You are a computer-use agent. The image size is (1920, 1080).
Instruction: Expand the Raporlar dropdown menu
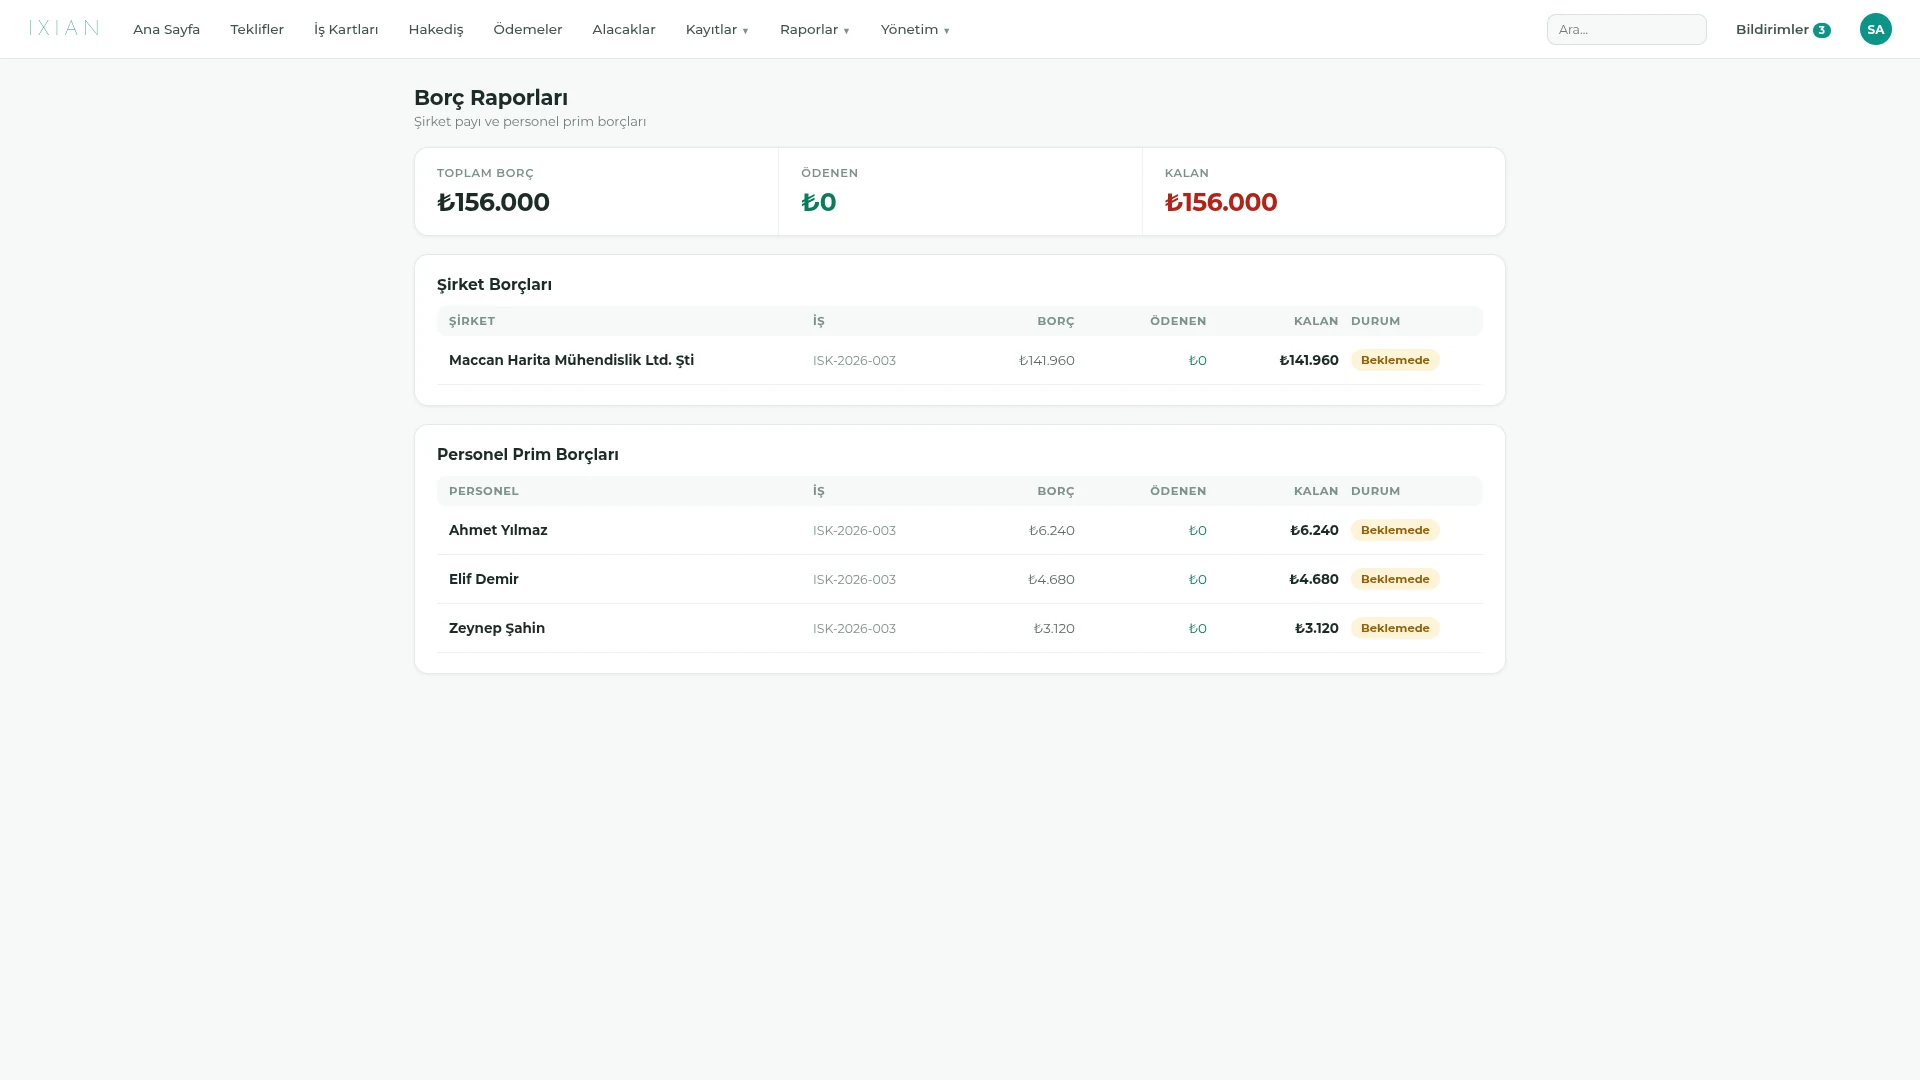814,29
